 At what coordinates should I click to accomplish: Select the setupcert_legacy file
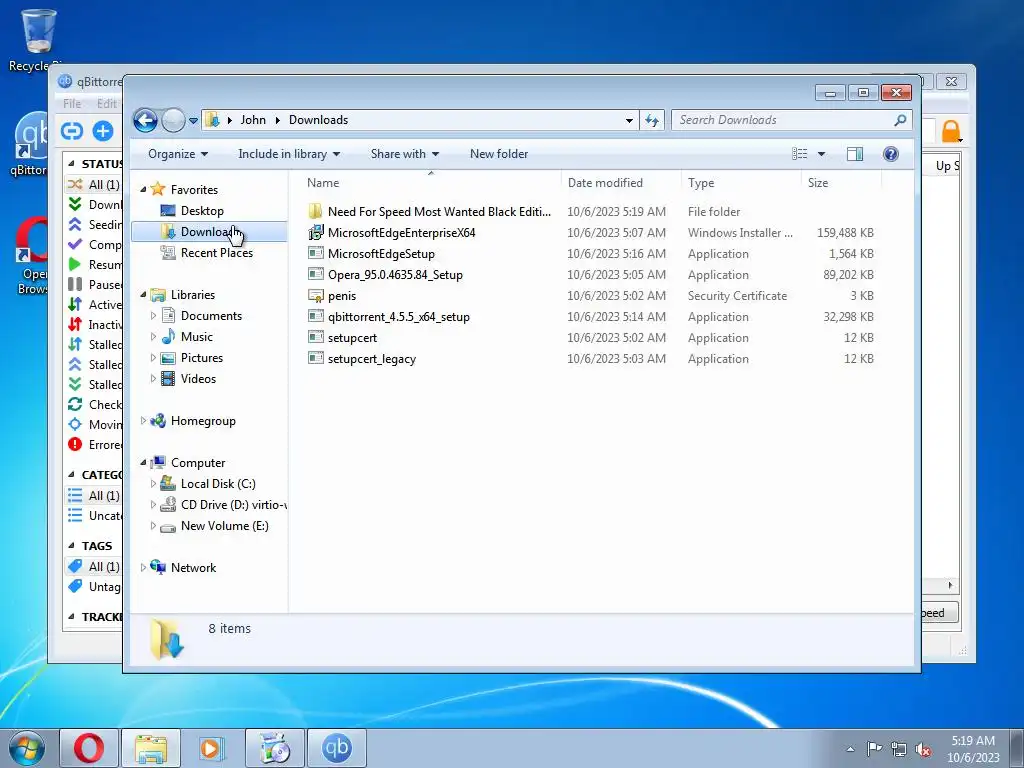372,359
